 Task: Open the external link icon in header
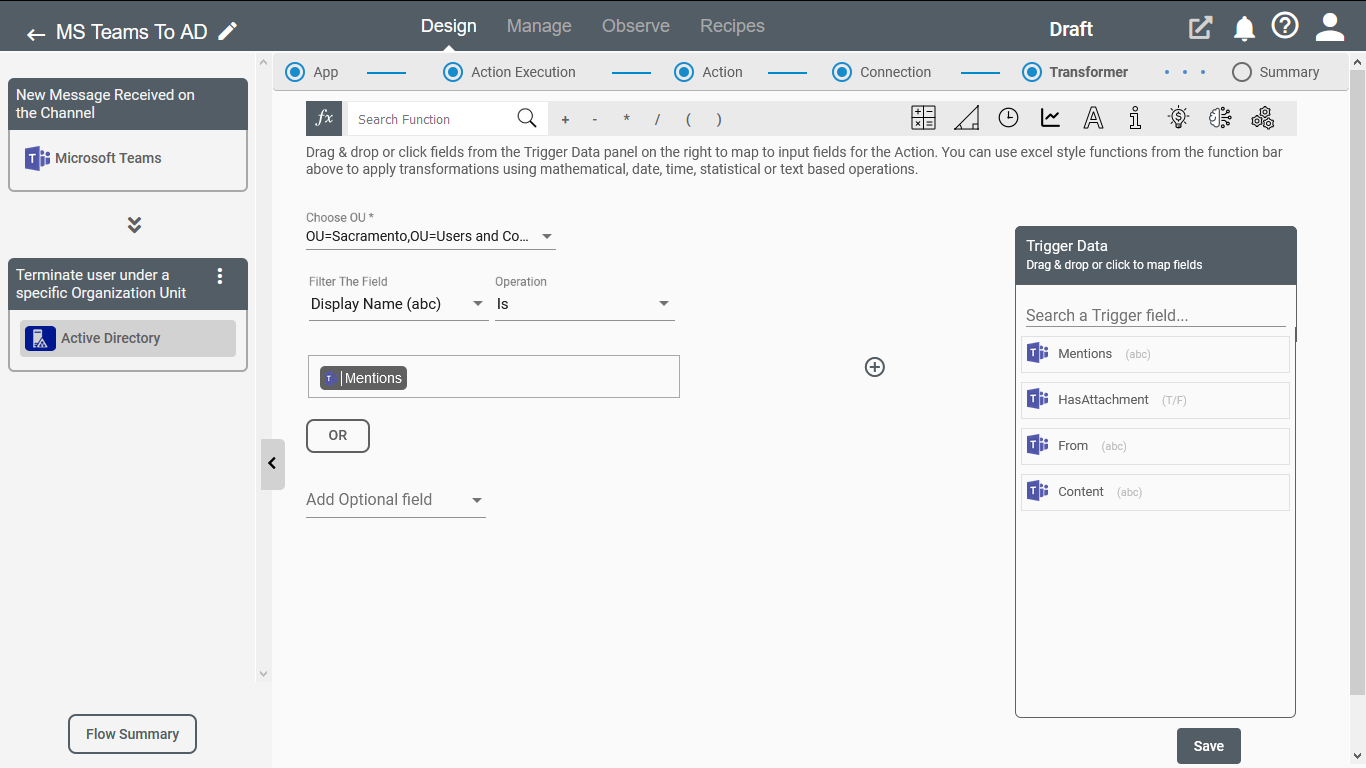coord(1200,28)
